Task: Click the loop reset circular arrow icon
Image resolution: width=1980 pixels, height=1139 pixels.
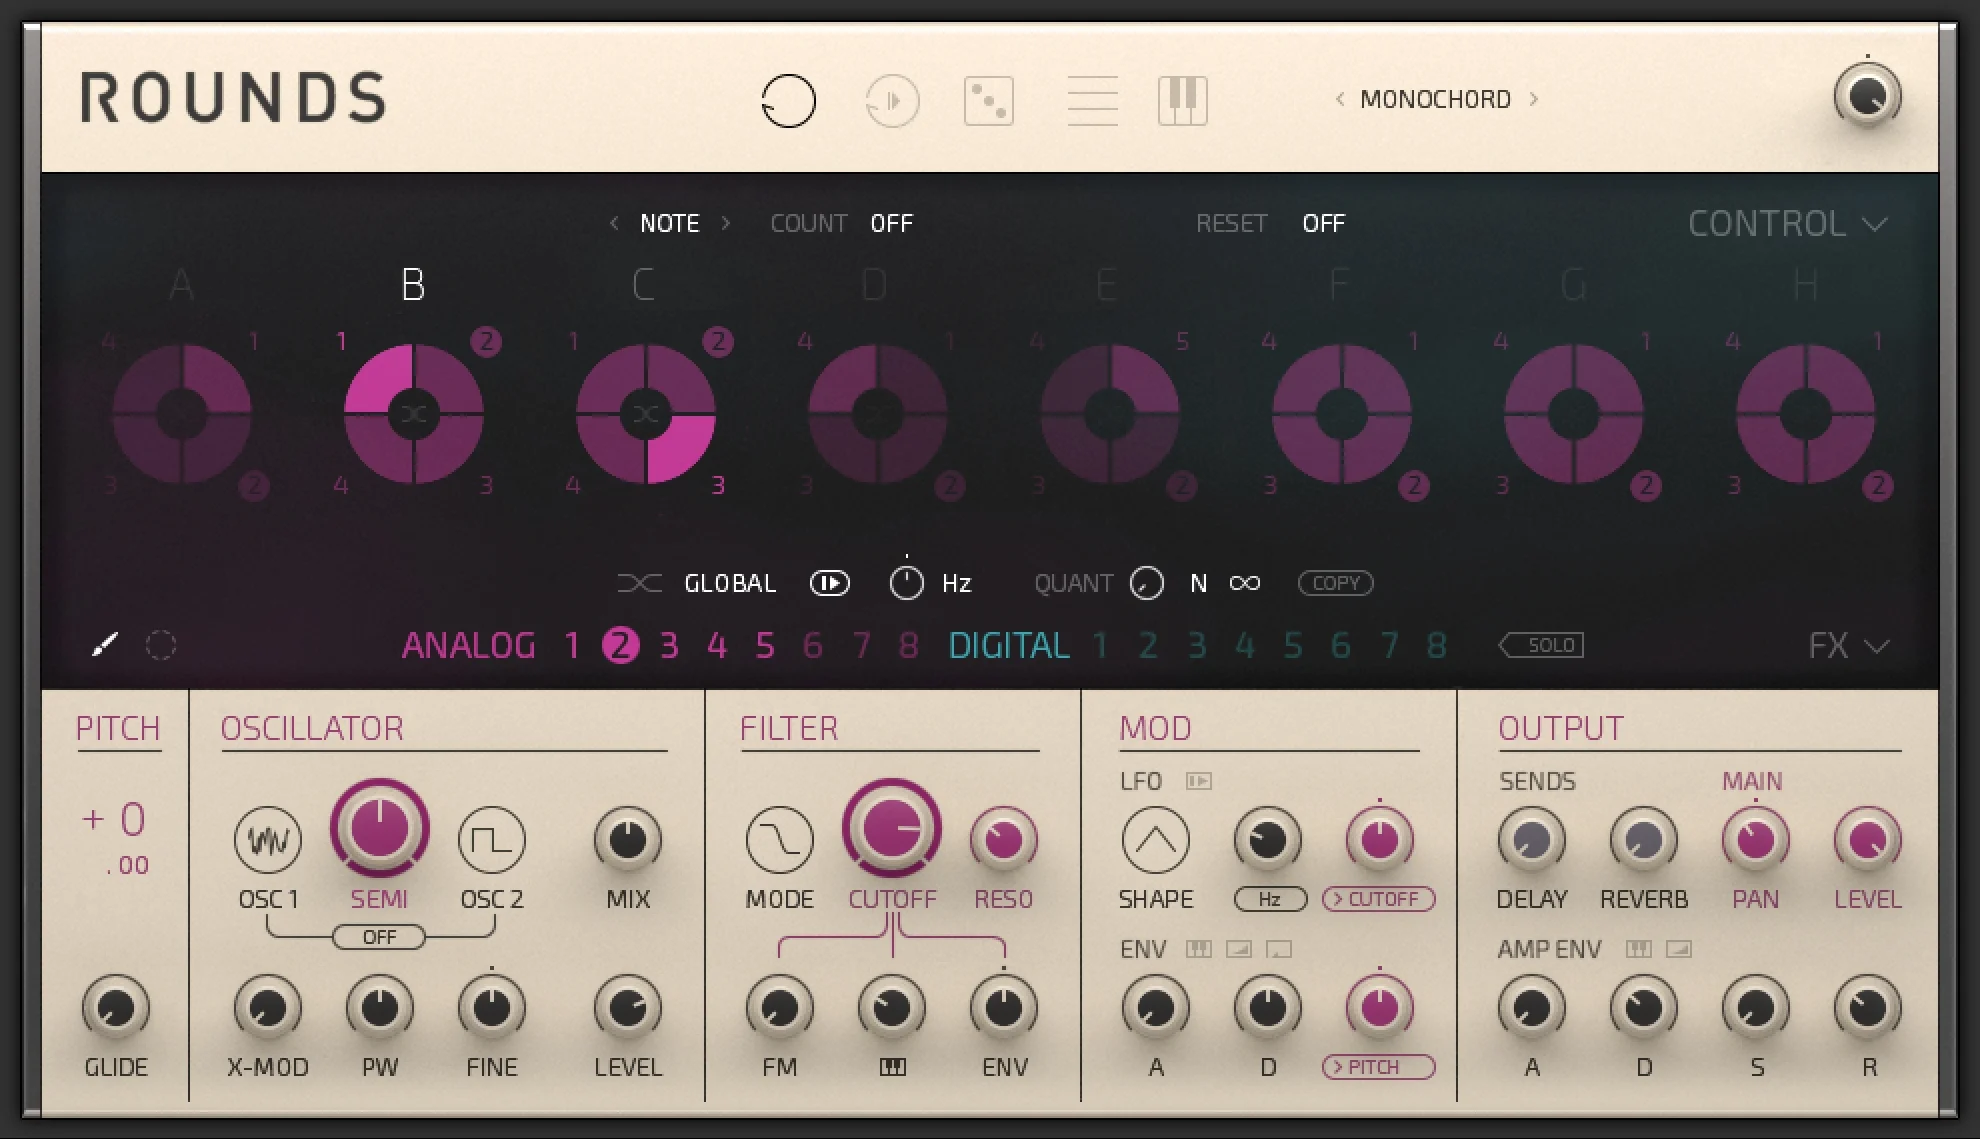Action: click(x=788, y=101)
